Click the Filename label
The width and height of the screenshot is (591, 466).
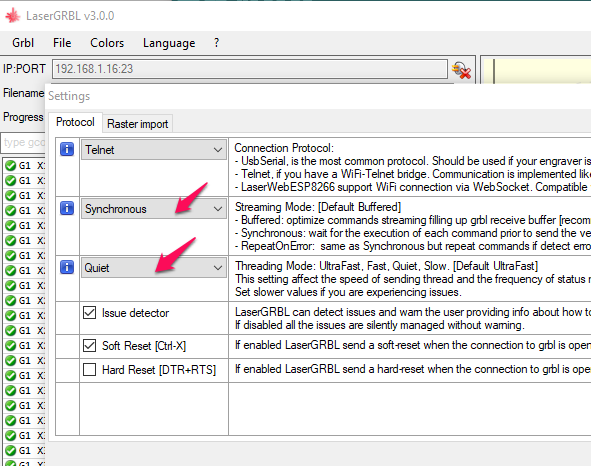pos(23,93)
